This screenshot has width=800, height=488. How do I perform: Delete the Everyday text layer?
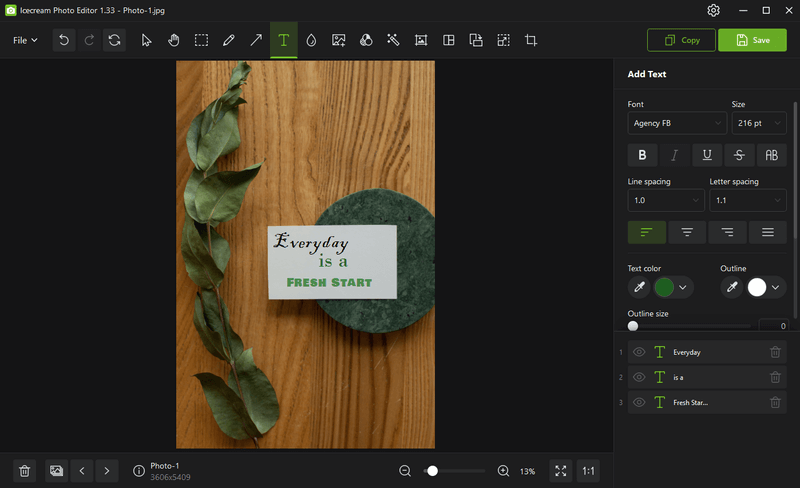775,352
